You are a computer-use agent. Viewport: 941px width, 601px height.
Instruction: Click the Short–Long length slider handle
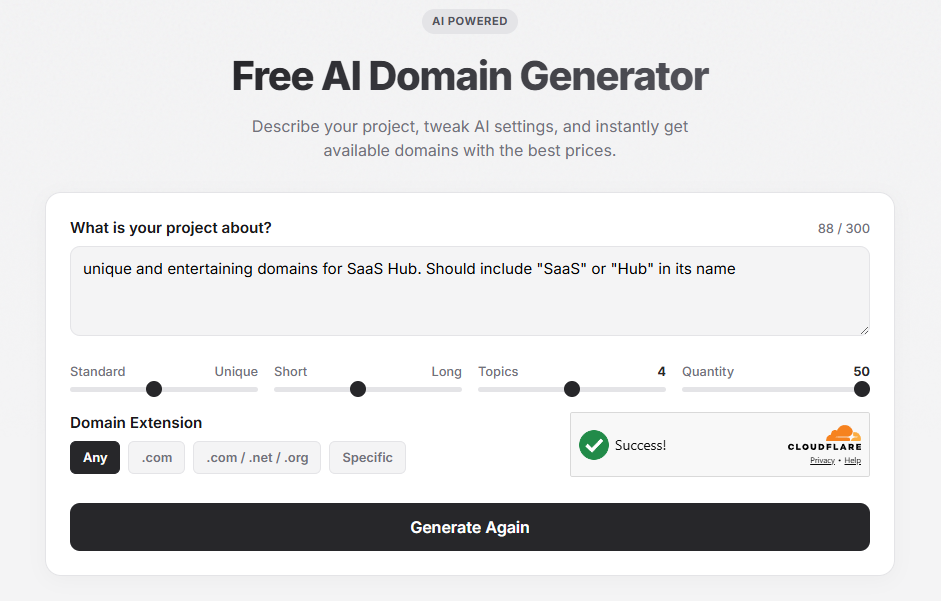coord(357,389)
